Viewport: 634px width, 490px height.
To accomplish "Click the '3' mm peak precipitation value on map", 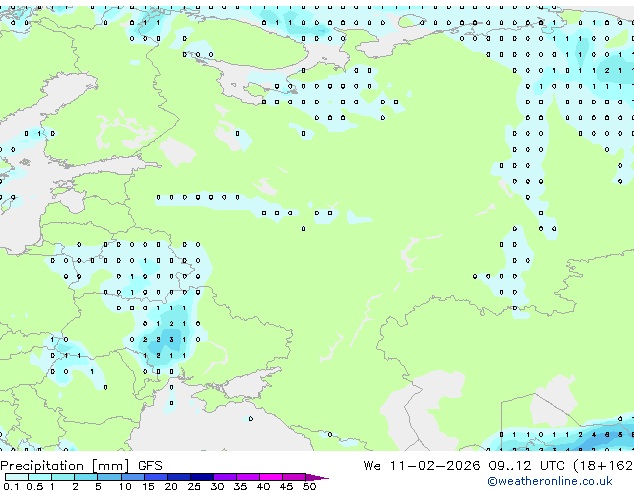I will pos(171,340).
